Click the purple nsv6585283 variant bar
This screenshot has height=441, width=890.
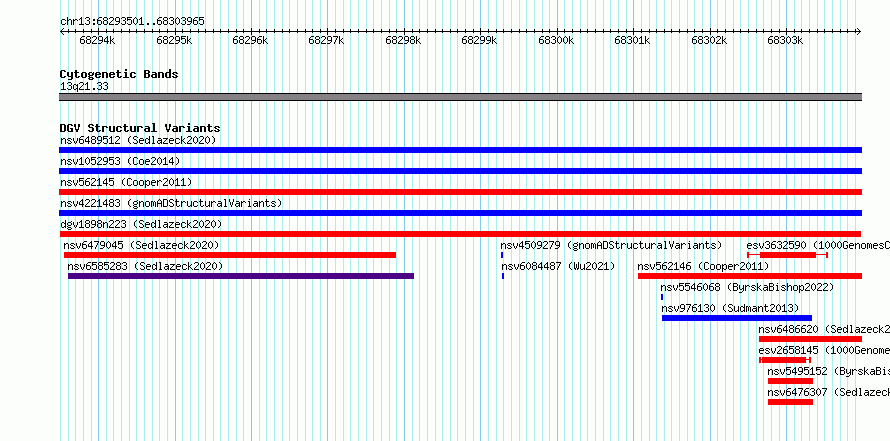point(241,276)
